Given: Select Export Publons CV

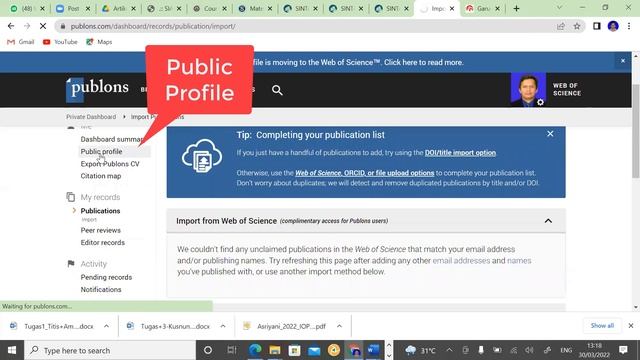Looking at the screenshot, I should pyautogui.click(x=110, y=164).
